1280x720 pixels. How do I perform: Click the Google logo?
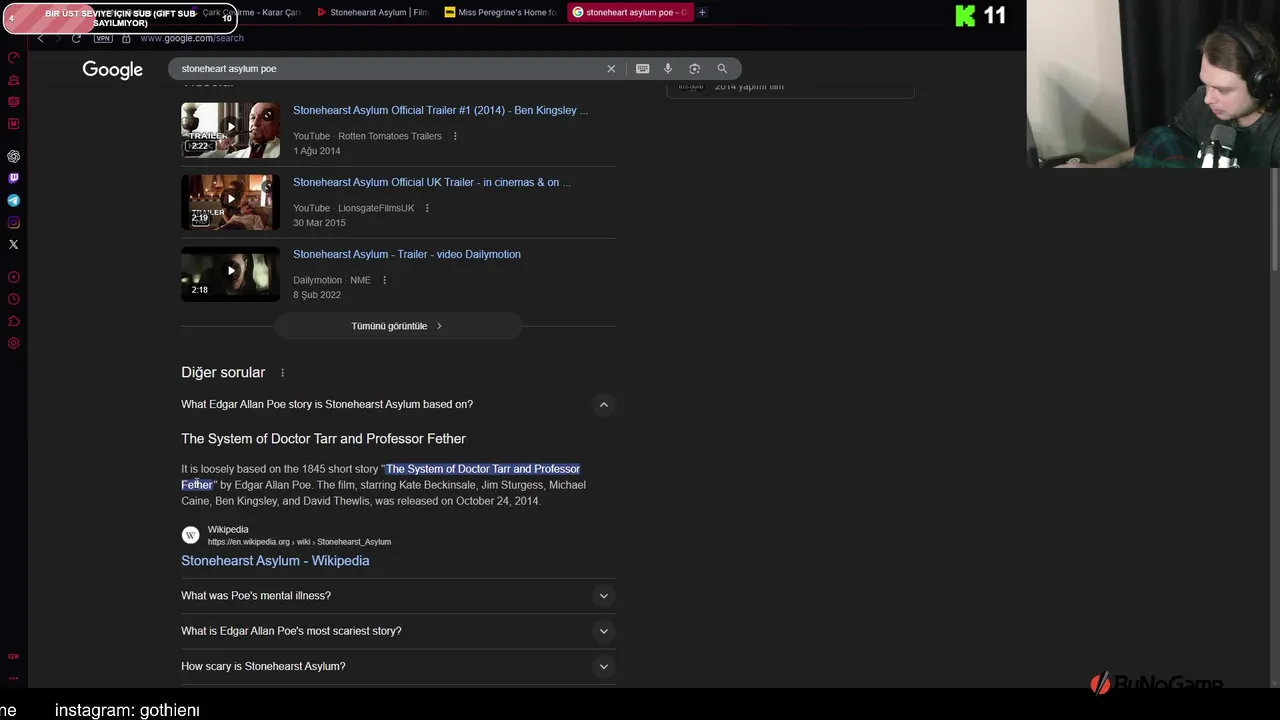pyautogui.click(x=112, y=69)
